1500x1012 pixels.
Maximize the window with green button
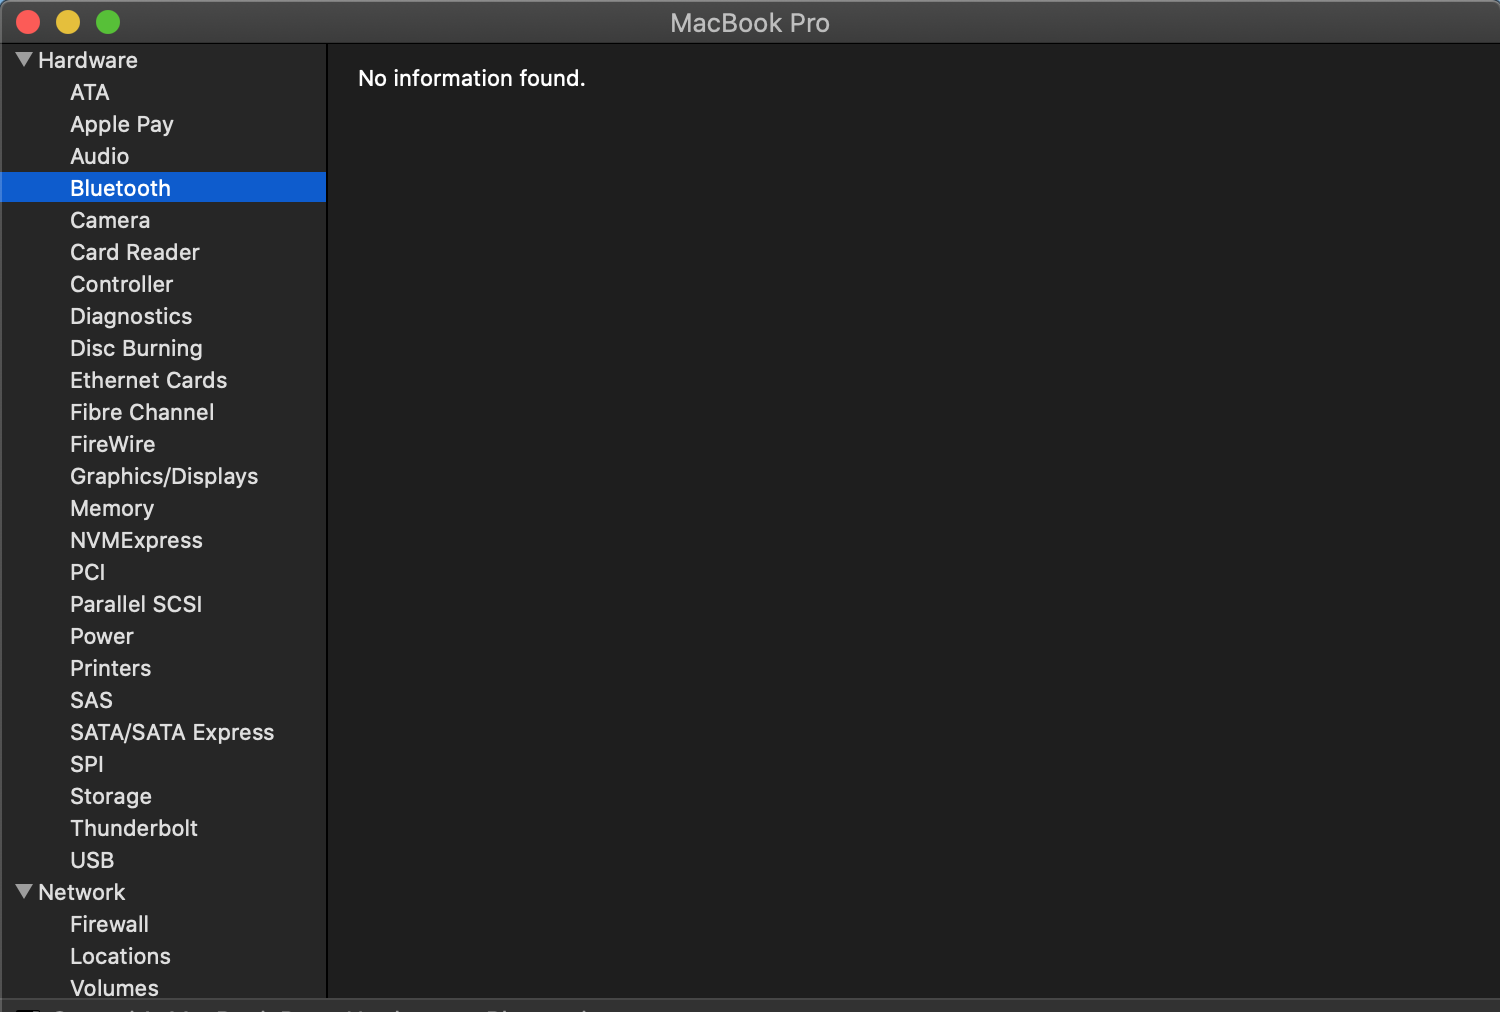(108, 22)
